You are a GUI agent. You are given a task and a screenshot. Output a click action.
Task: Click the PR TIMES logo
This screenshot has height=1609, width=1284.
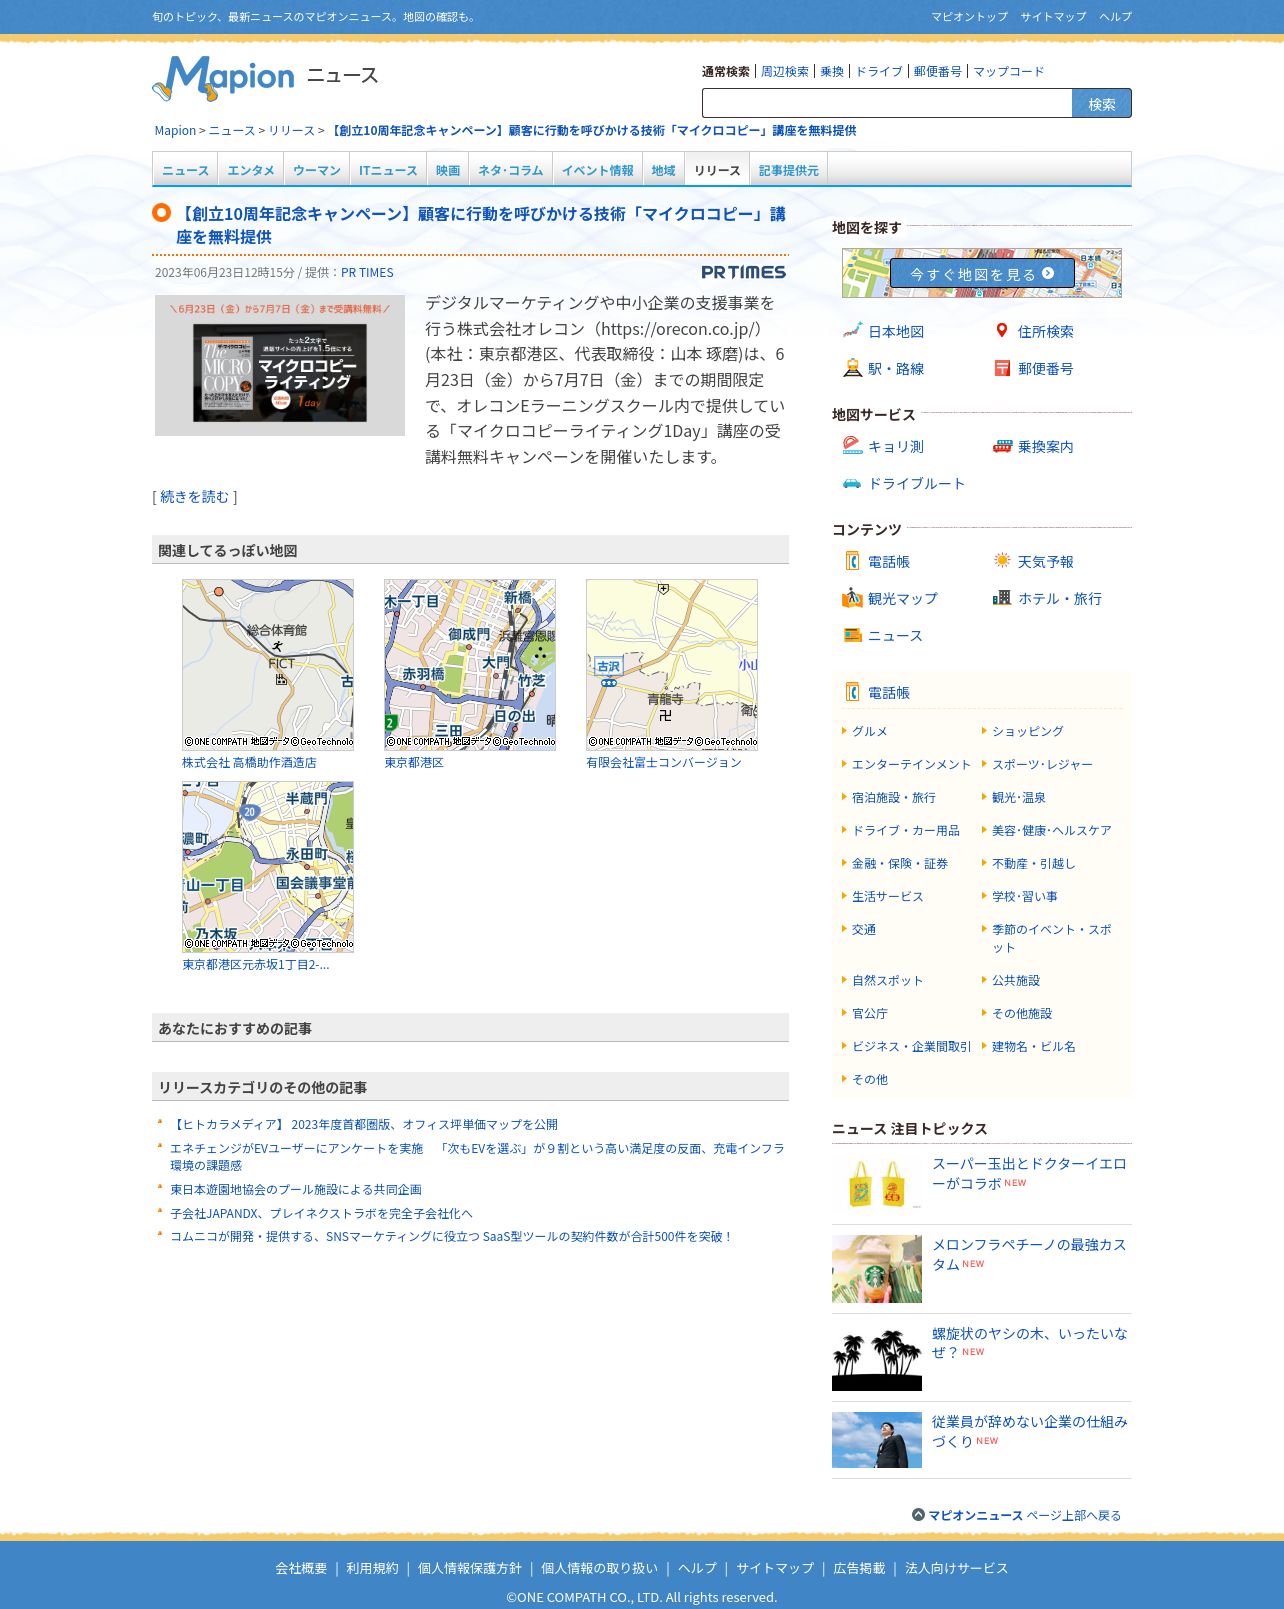point(743,272)
